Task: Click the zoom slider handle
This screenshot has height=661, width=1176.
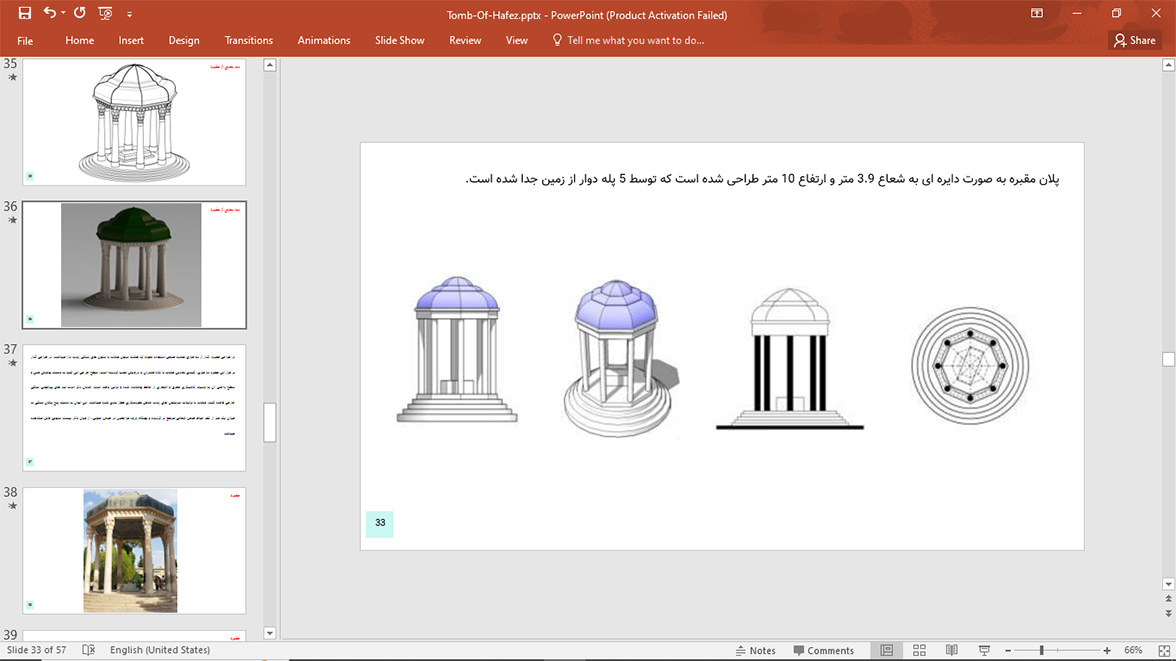Action: pos(1041,650)
